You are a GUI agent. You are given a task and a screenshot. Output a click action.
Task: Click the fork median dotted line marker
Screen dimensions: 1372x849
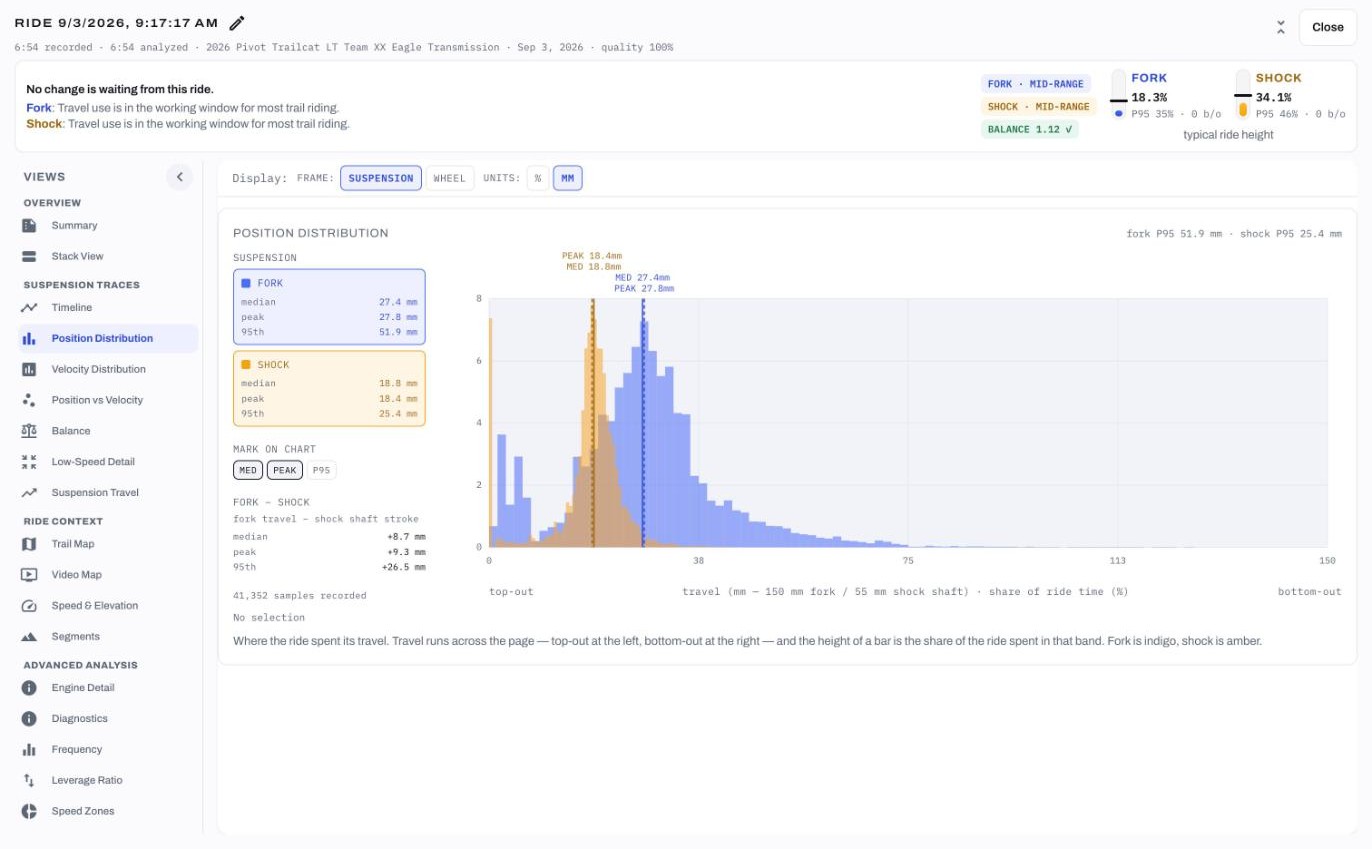pos(643,423)
